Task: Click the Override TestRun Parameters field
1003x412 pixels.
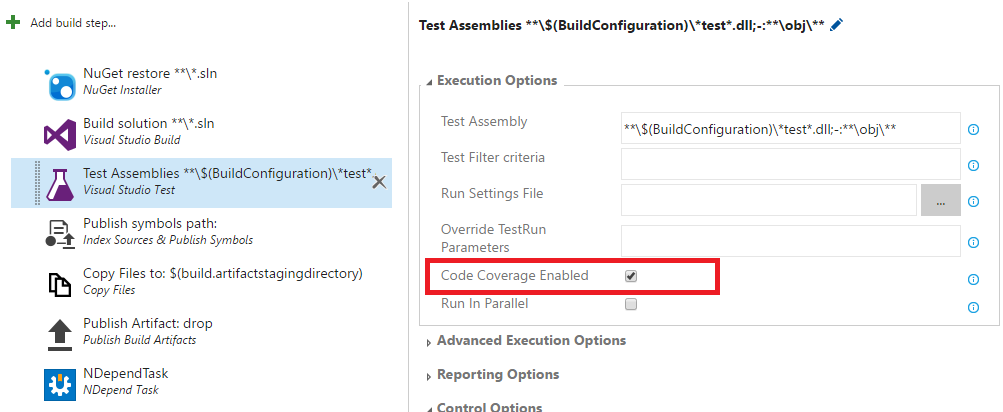Action: (x=790, y=241)
